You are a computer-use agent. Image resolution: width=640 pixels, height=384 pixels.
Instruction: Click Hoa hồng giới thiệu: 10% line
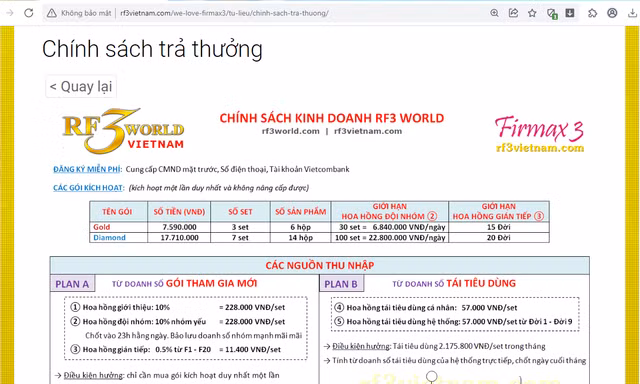pos(178,307)
